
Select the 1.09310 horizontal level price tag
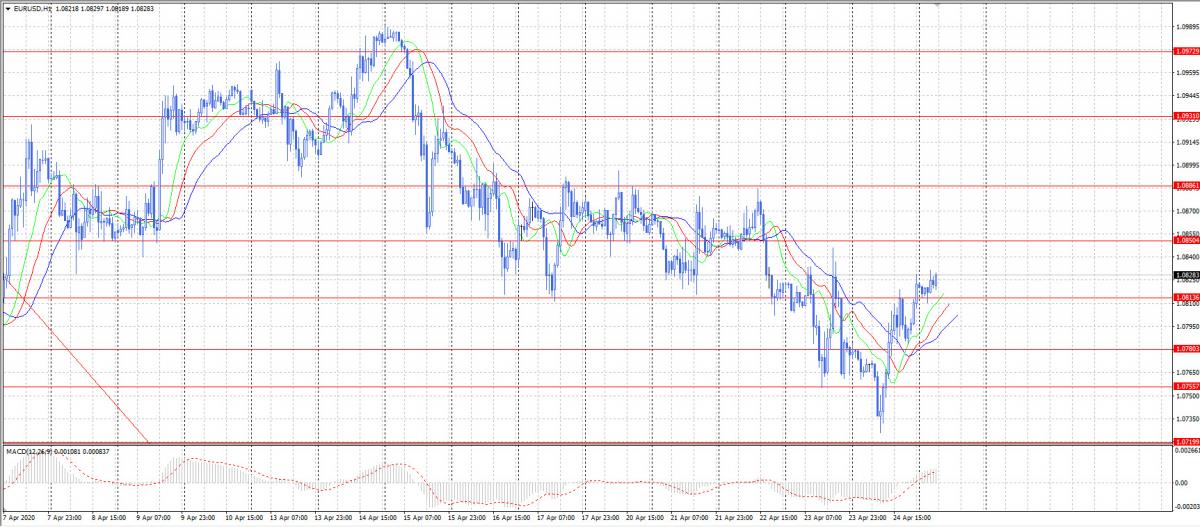(1187, 117)
